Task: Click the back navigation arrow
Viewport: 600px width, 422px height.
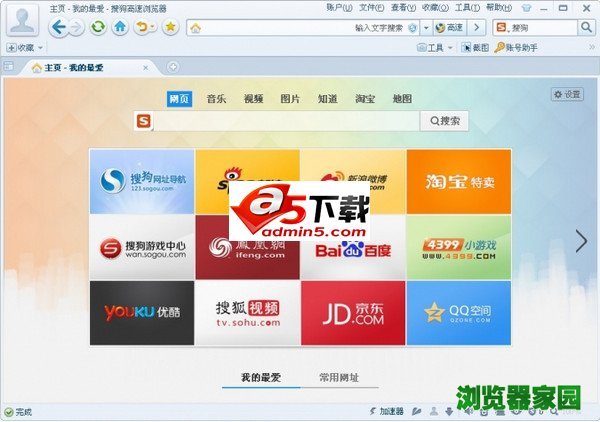Action: 57,27
